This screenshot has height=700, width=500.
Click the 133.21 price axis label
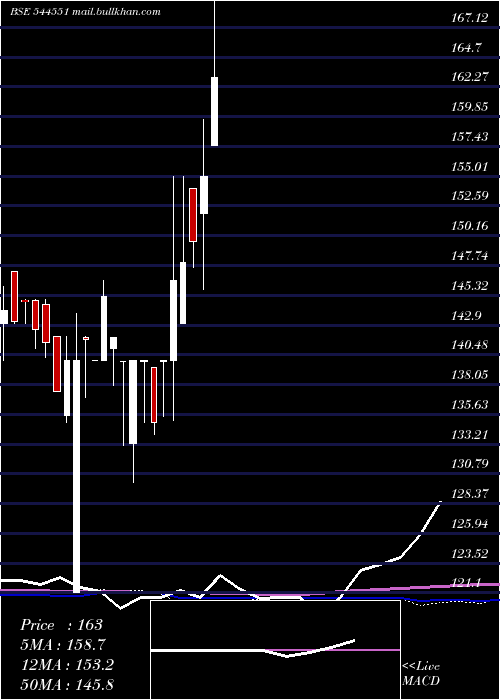coord(469,434)
